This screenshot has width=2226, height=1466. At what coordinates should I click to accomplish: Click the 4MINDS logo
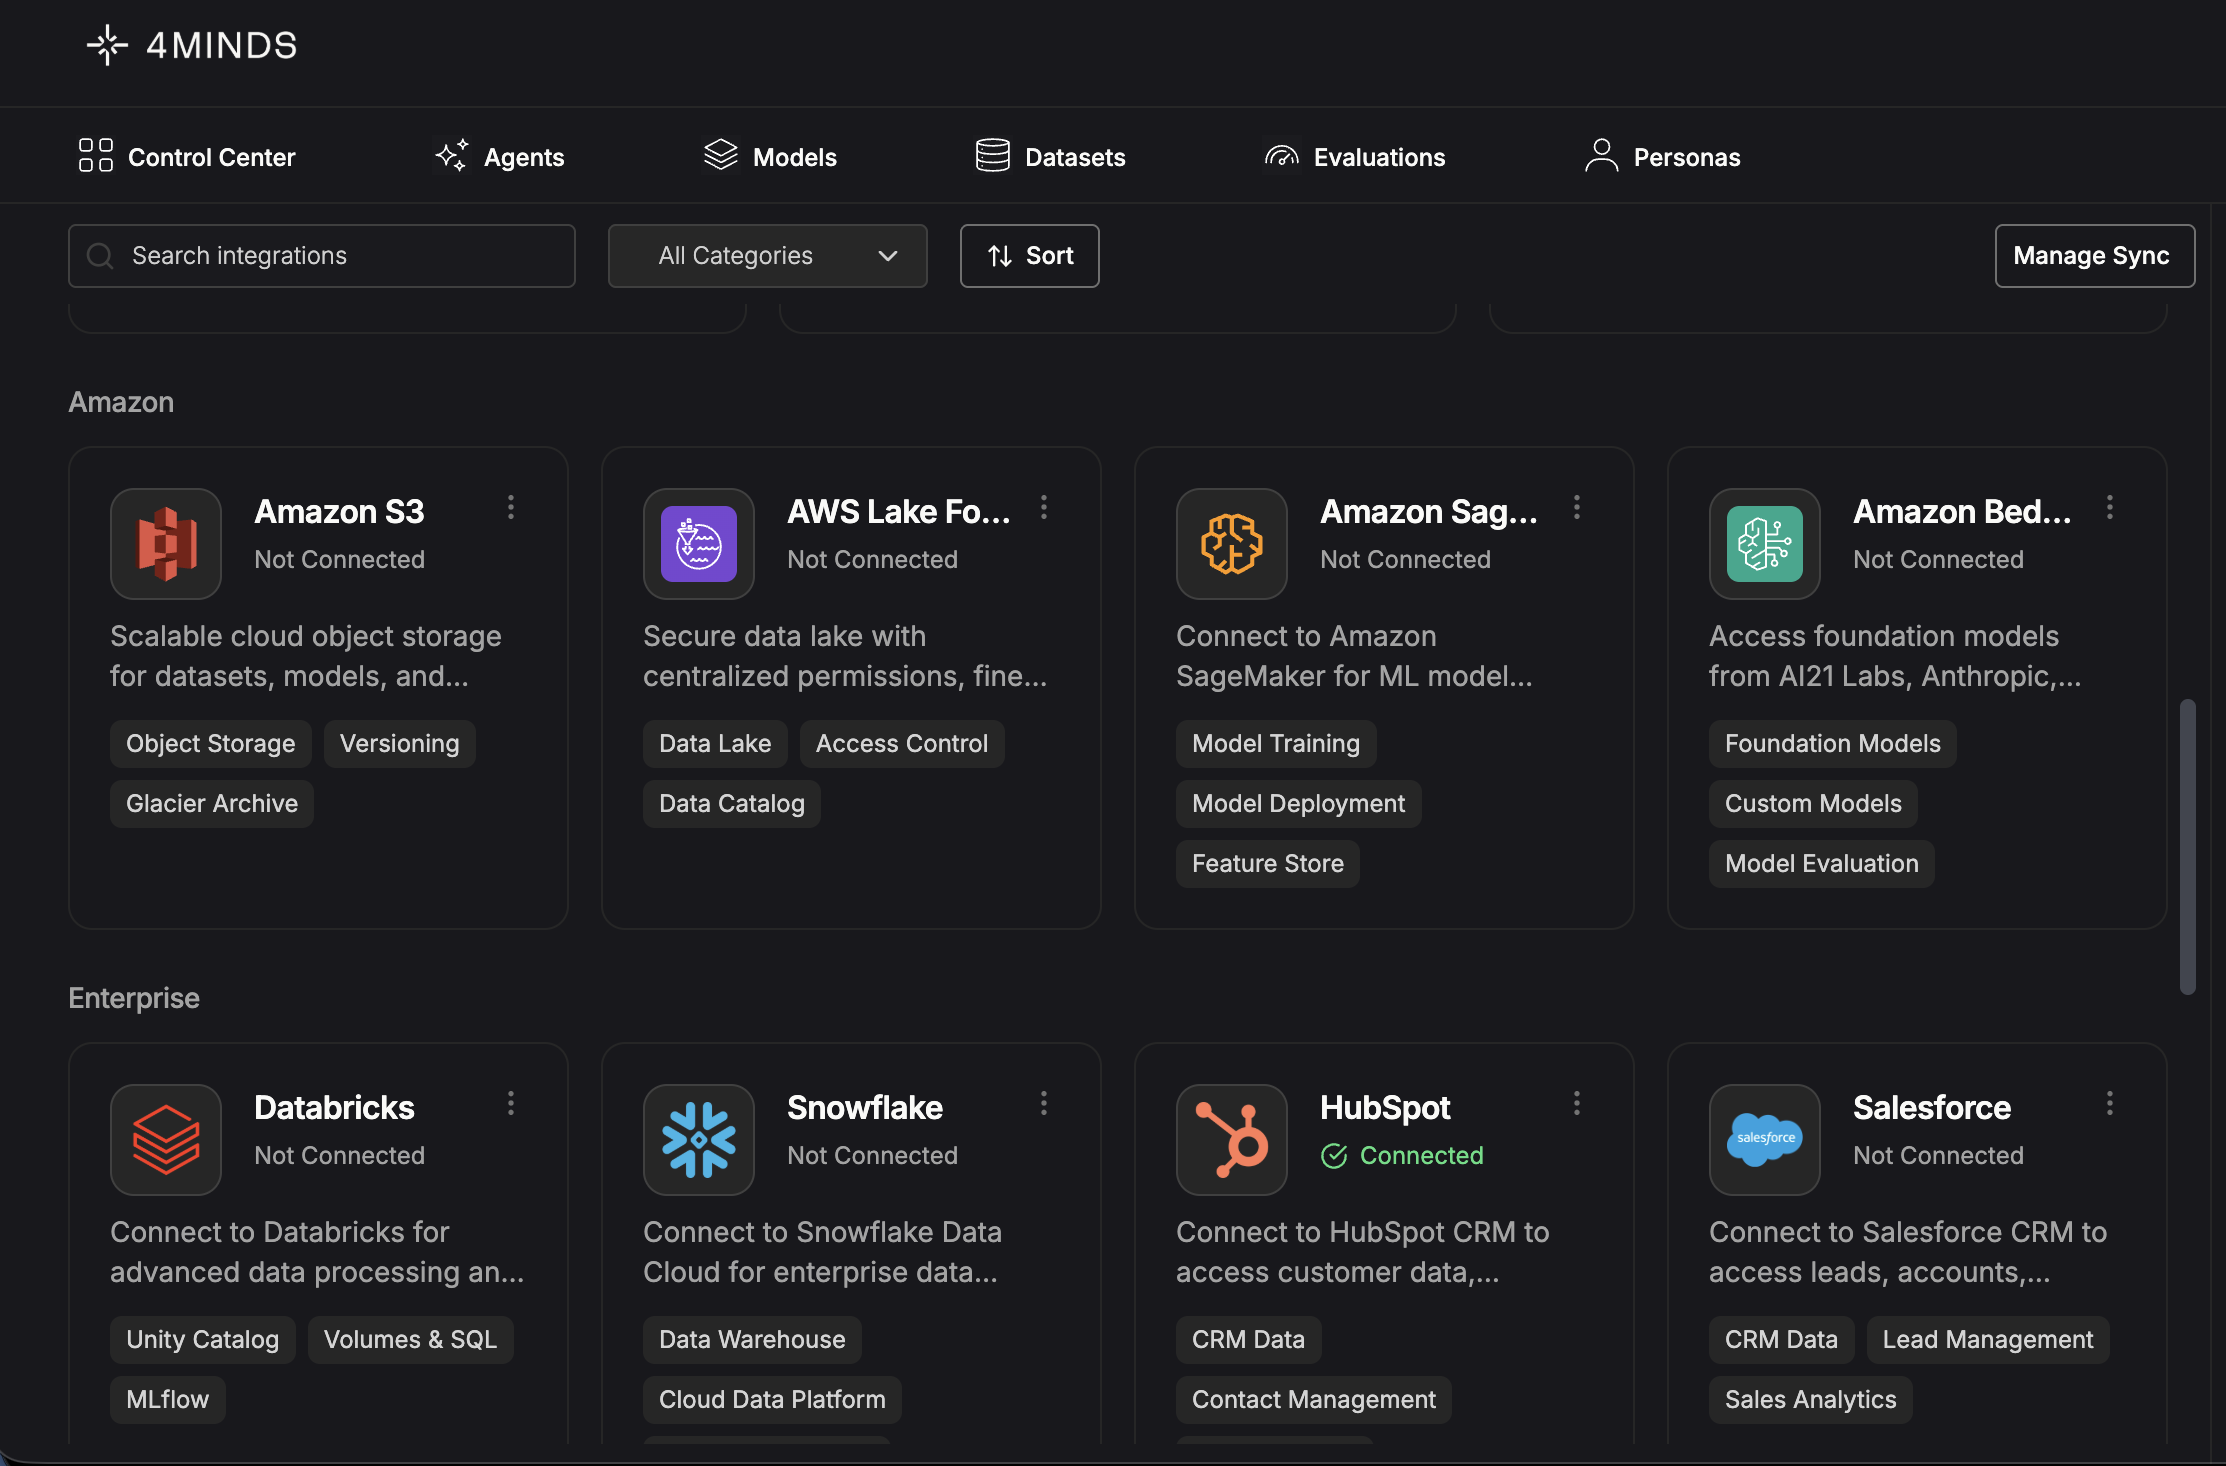click(x=192, y=46)
